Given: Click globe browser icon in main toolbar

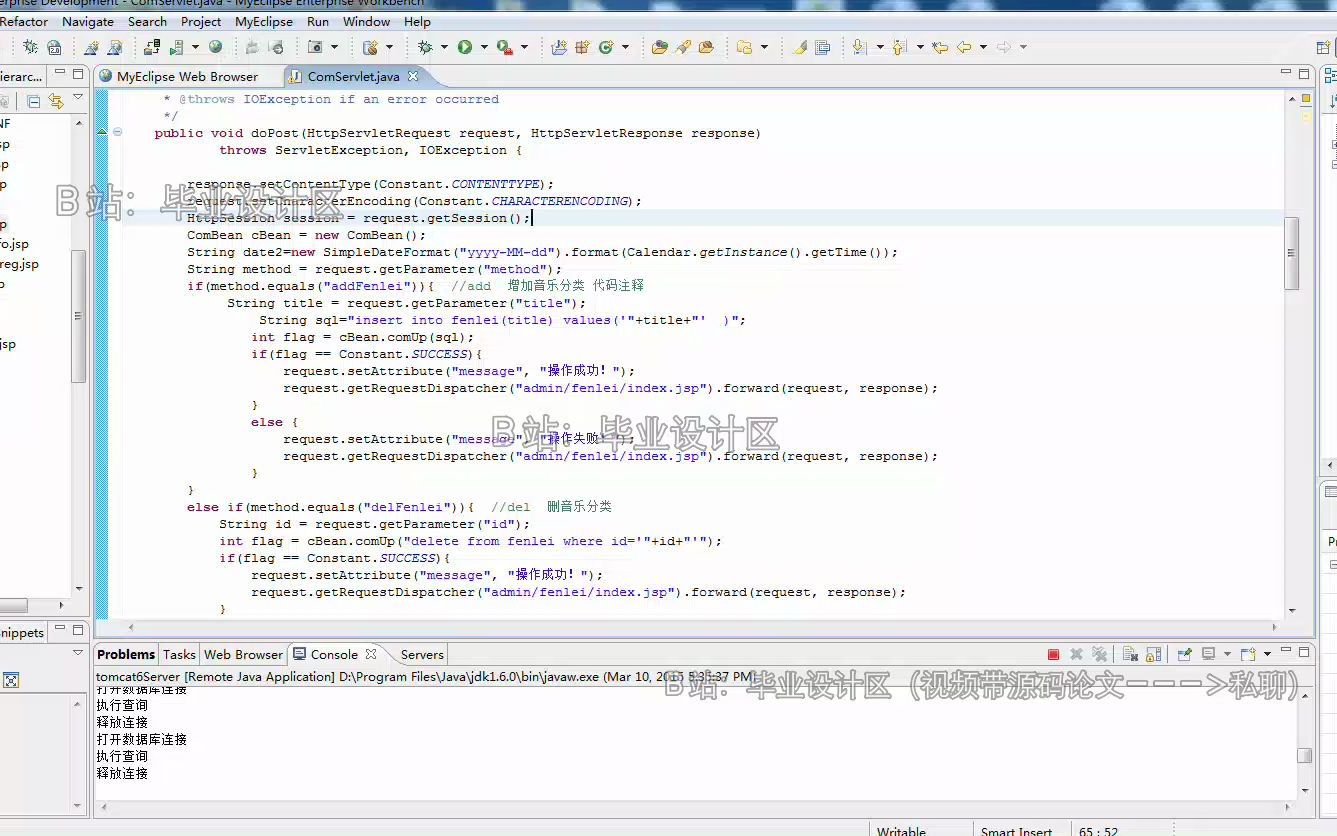Looking at the screenshot, I should (x=215, y=47).
